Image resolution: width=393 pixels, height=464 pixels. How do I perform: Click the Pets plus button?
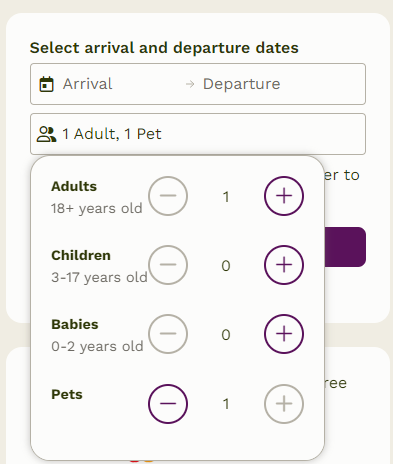[284, 404]
